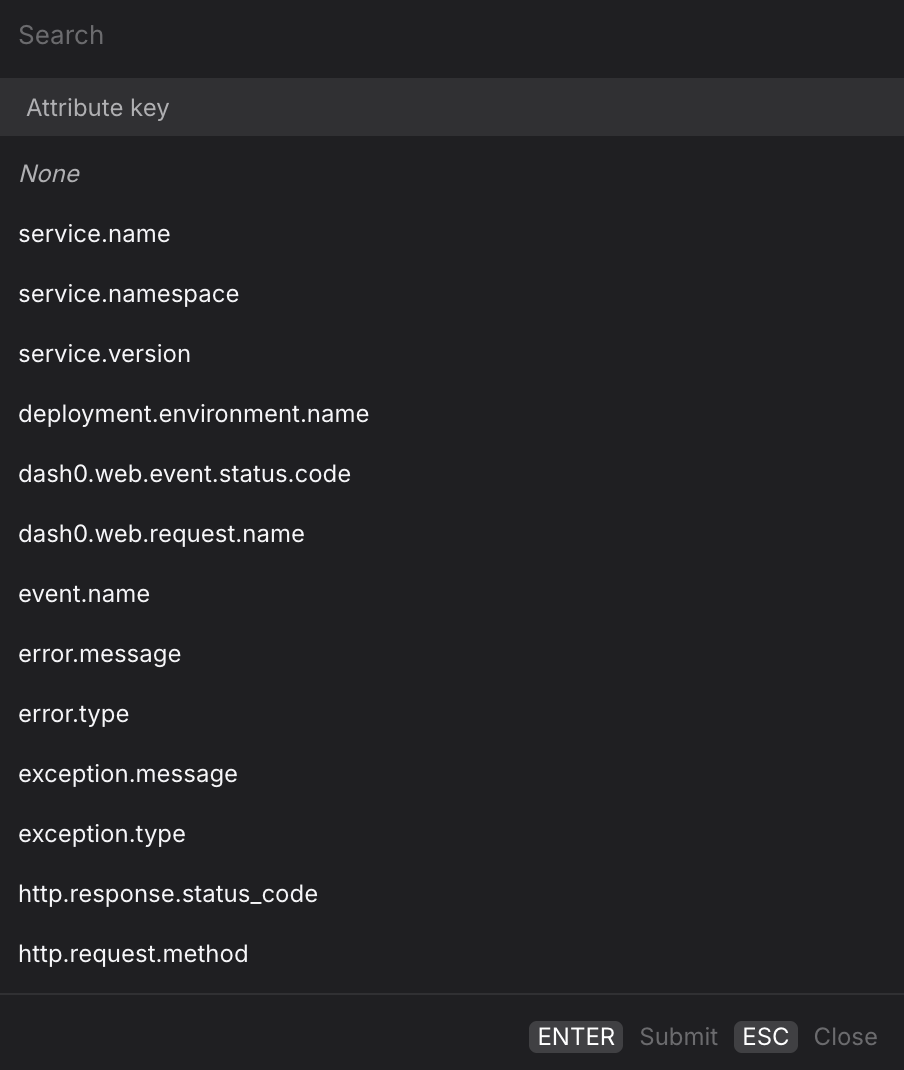
Task: Click the ENTER key badge
Action: coord(575,1036)
